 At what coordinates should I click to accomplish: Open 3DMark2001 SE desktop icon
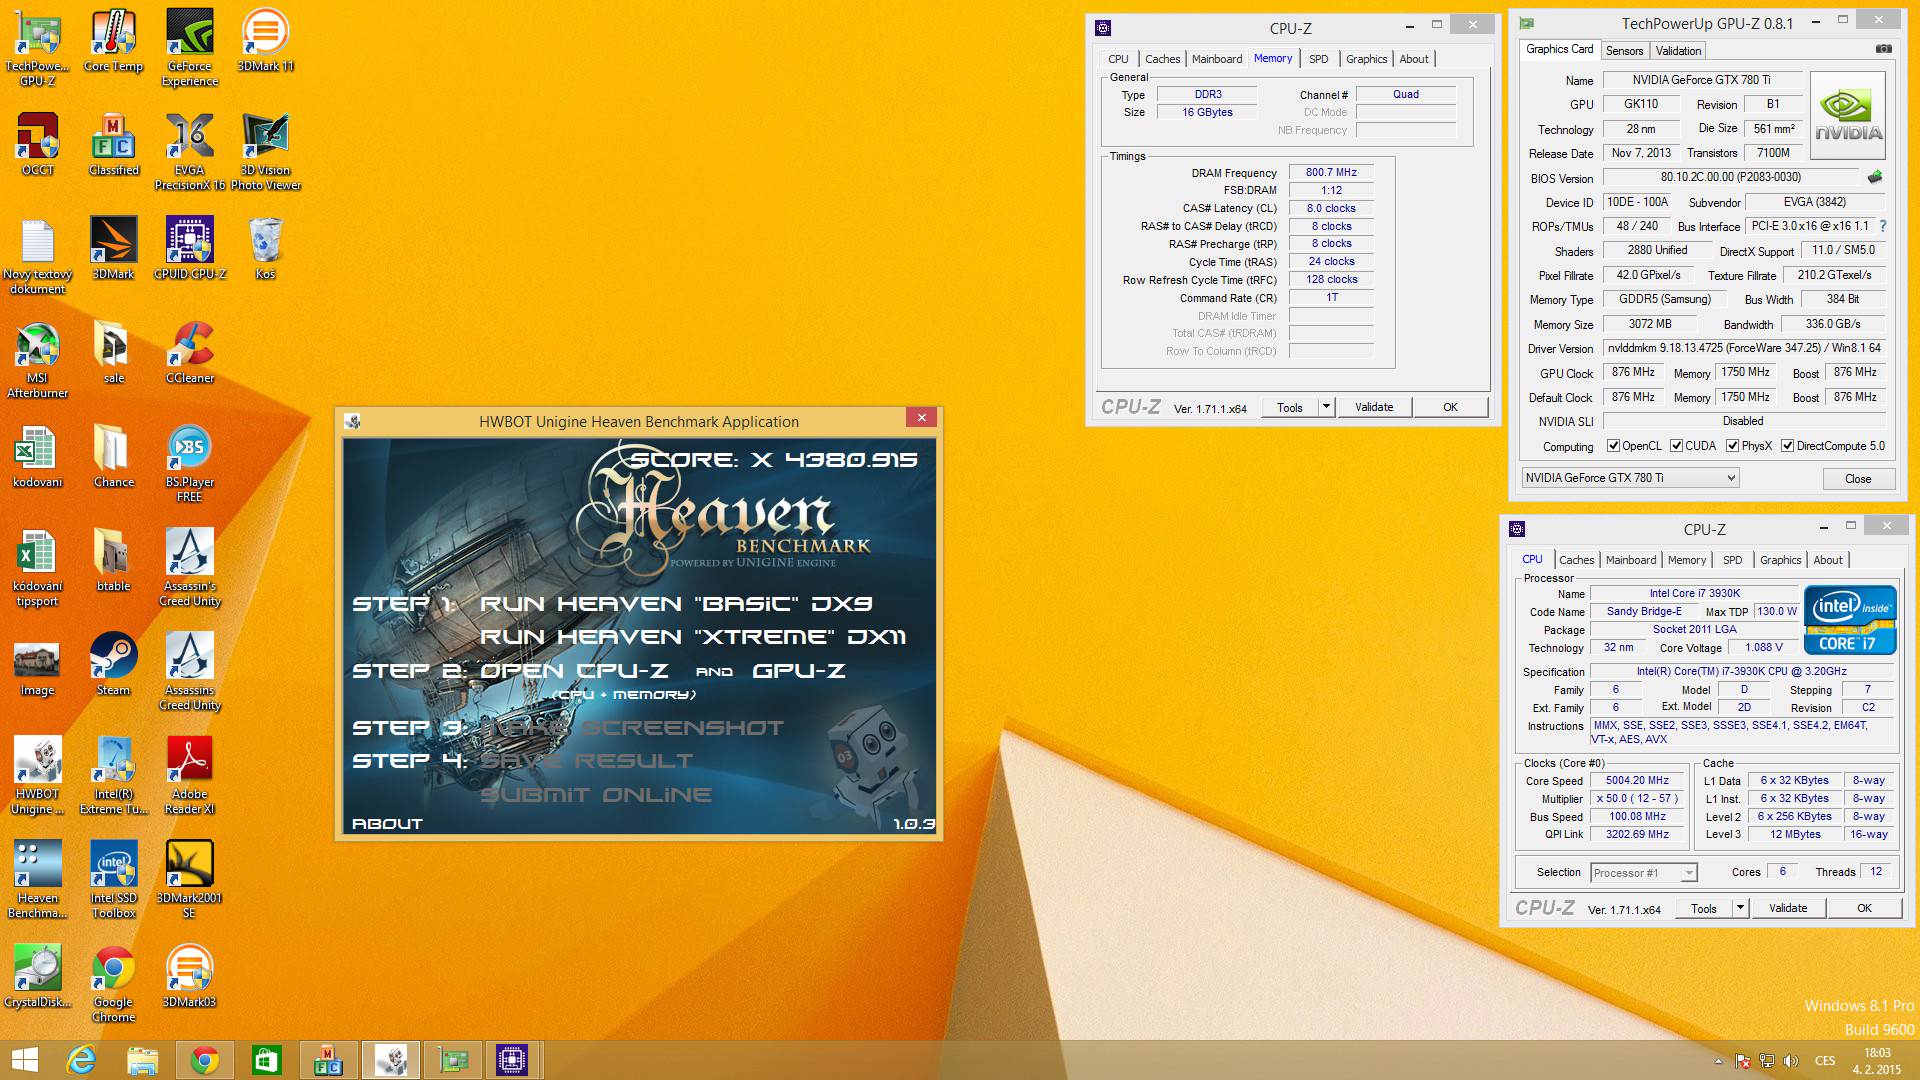(190, 879)
